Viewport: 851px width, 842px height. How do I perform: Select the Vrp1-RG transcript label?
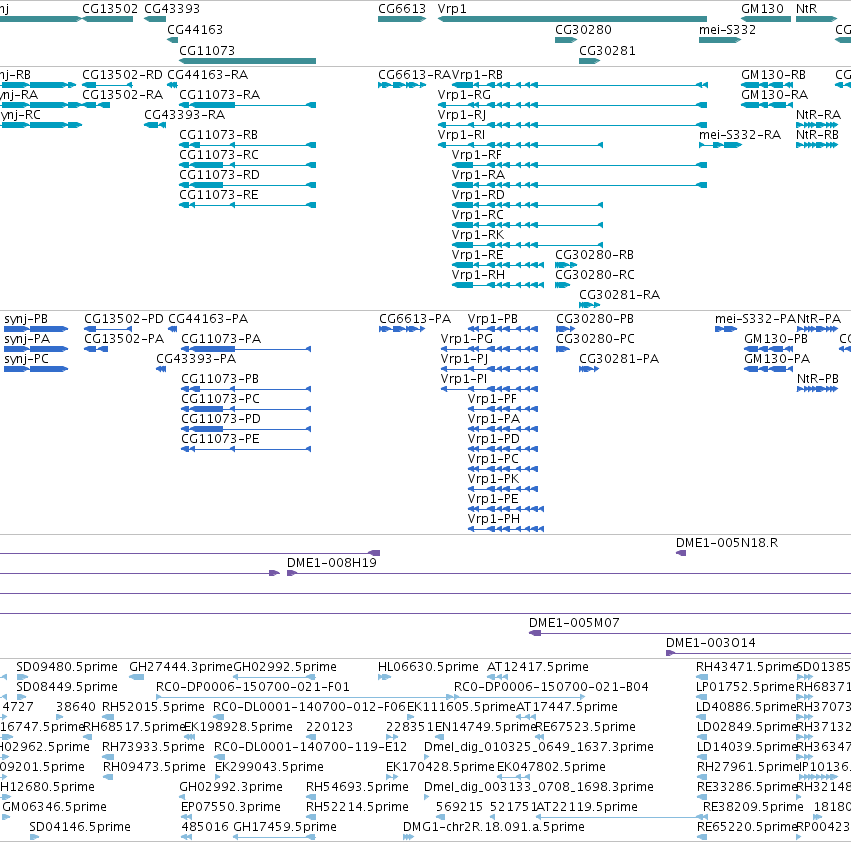[x=464, y=94]
